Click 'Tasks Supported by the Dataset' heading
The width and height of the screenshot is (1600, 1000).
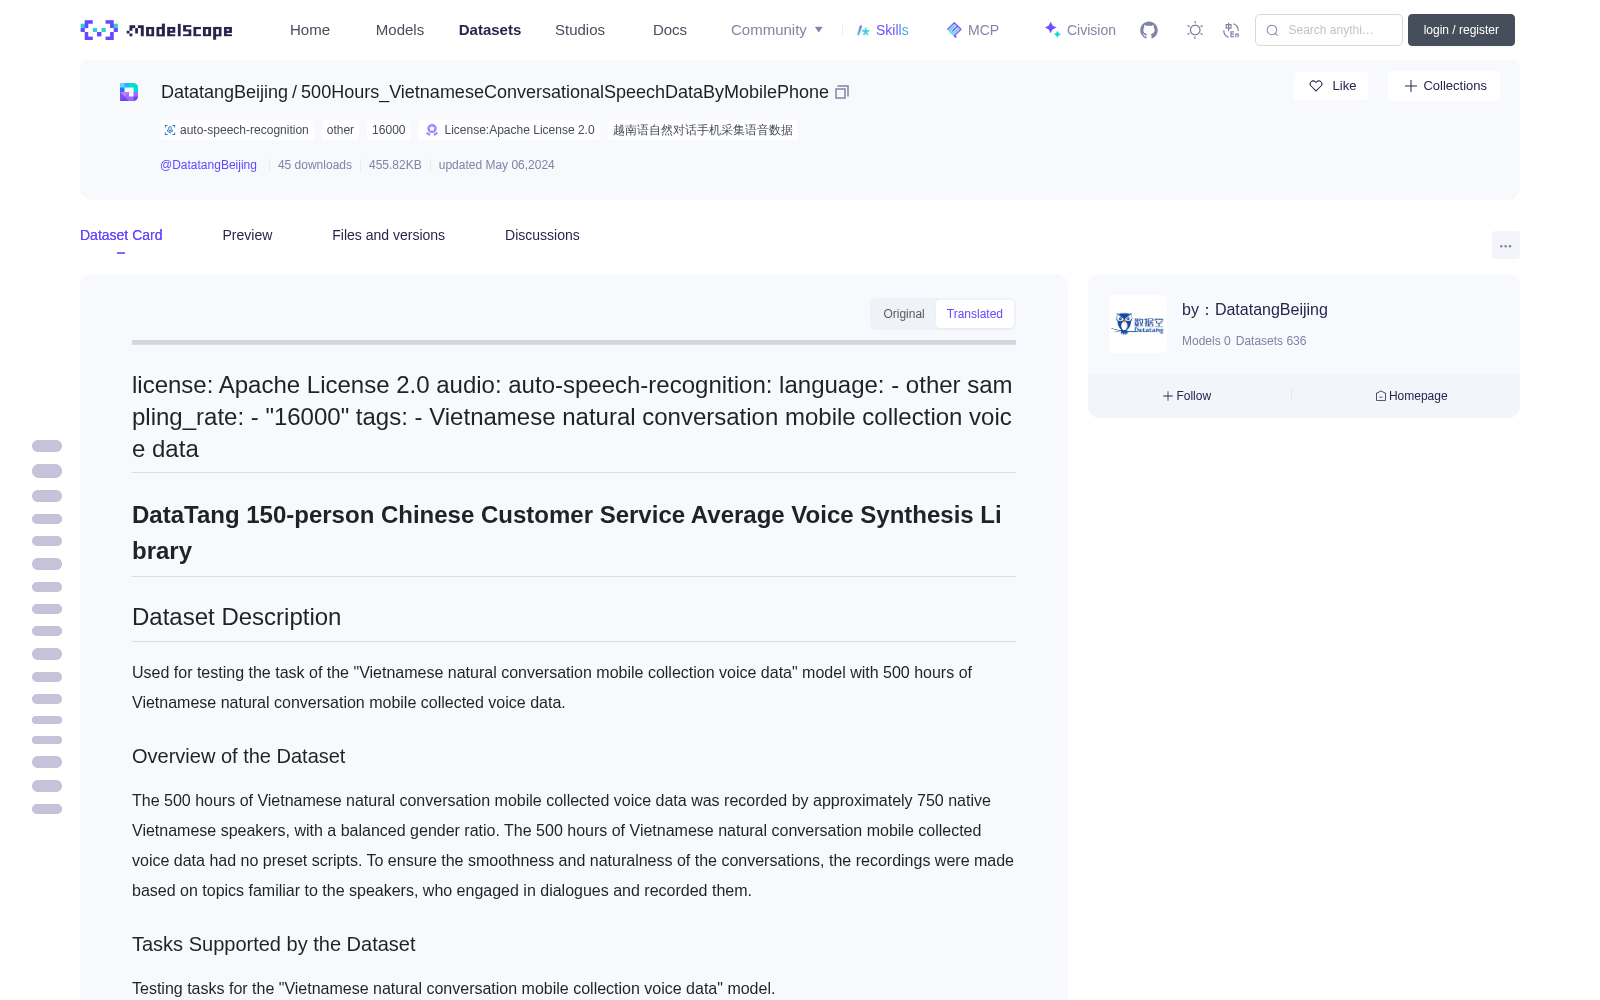point(273,944)
